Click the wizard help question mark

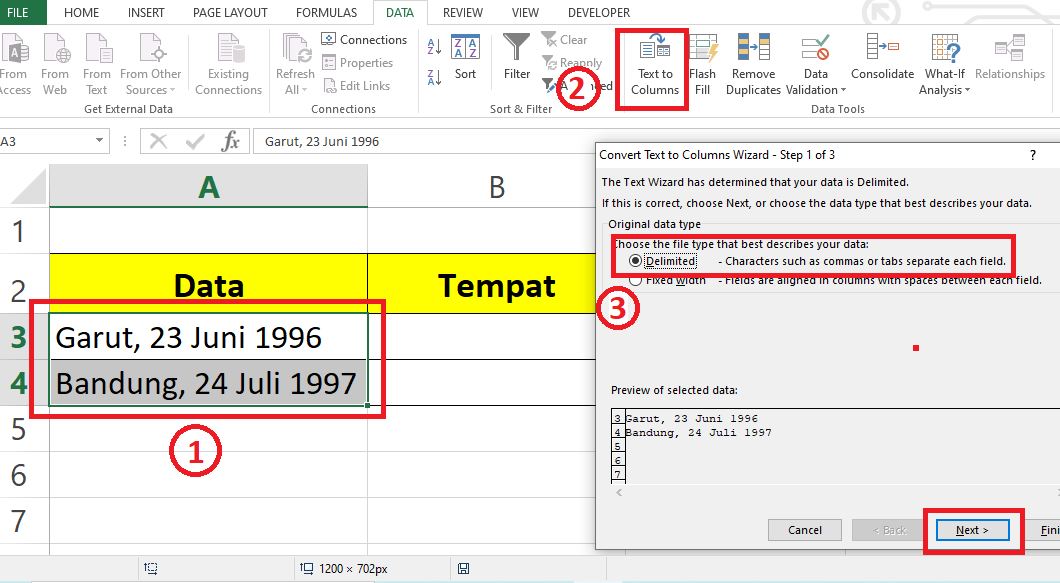tap(1032, 155)
